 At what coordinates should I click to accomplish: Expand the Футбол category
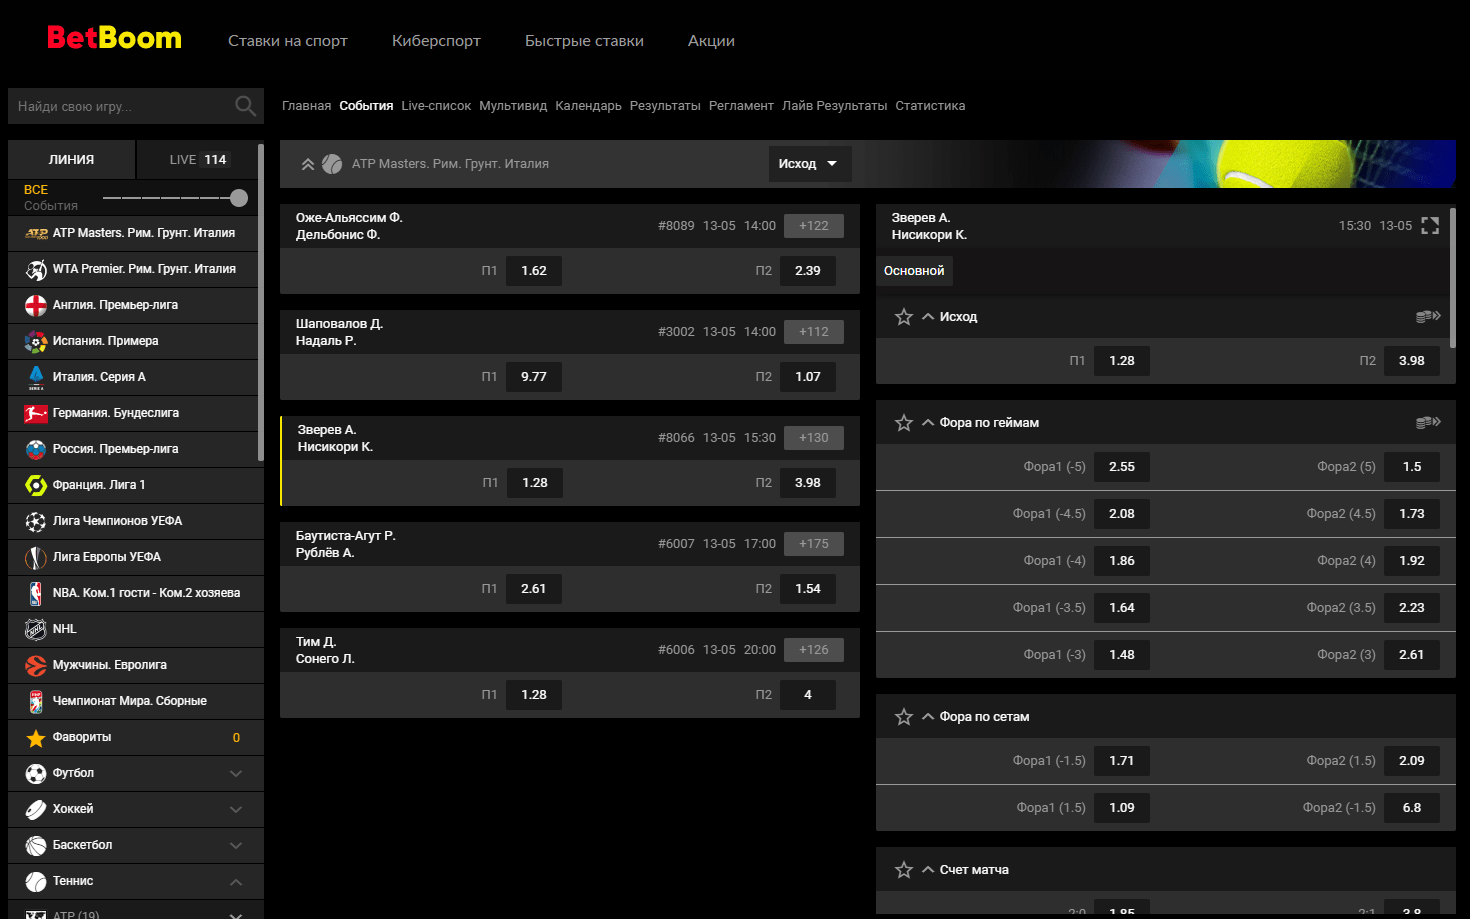pyautogui.click(x=236, y=773)
